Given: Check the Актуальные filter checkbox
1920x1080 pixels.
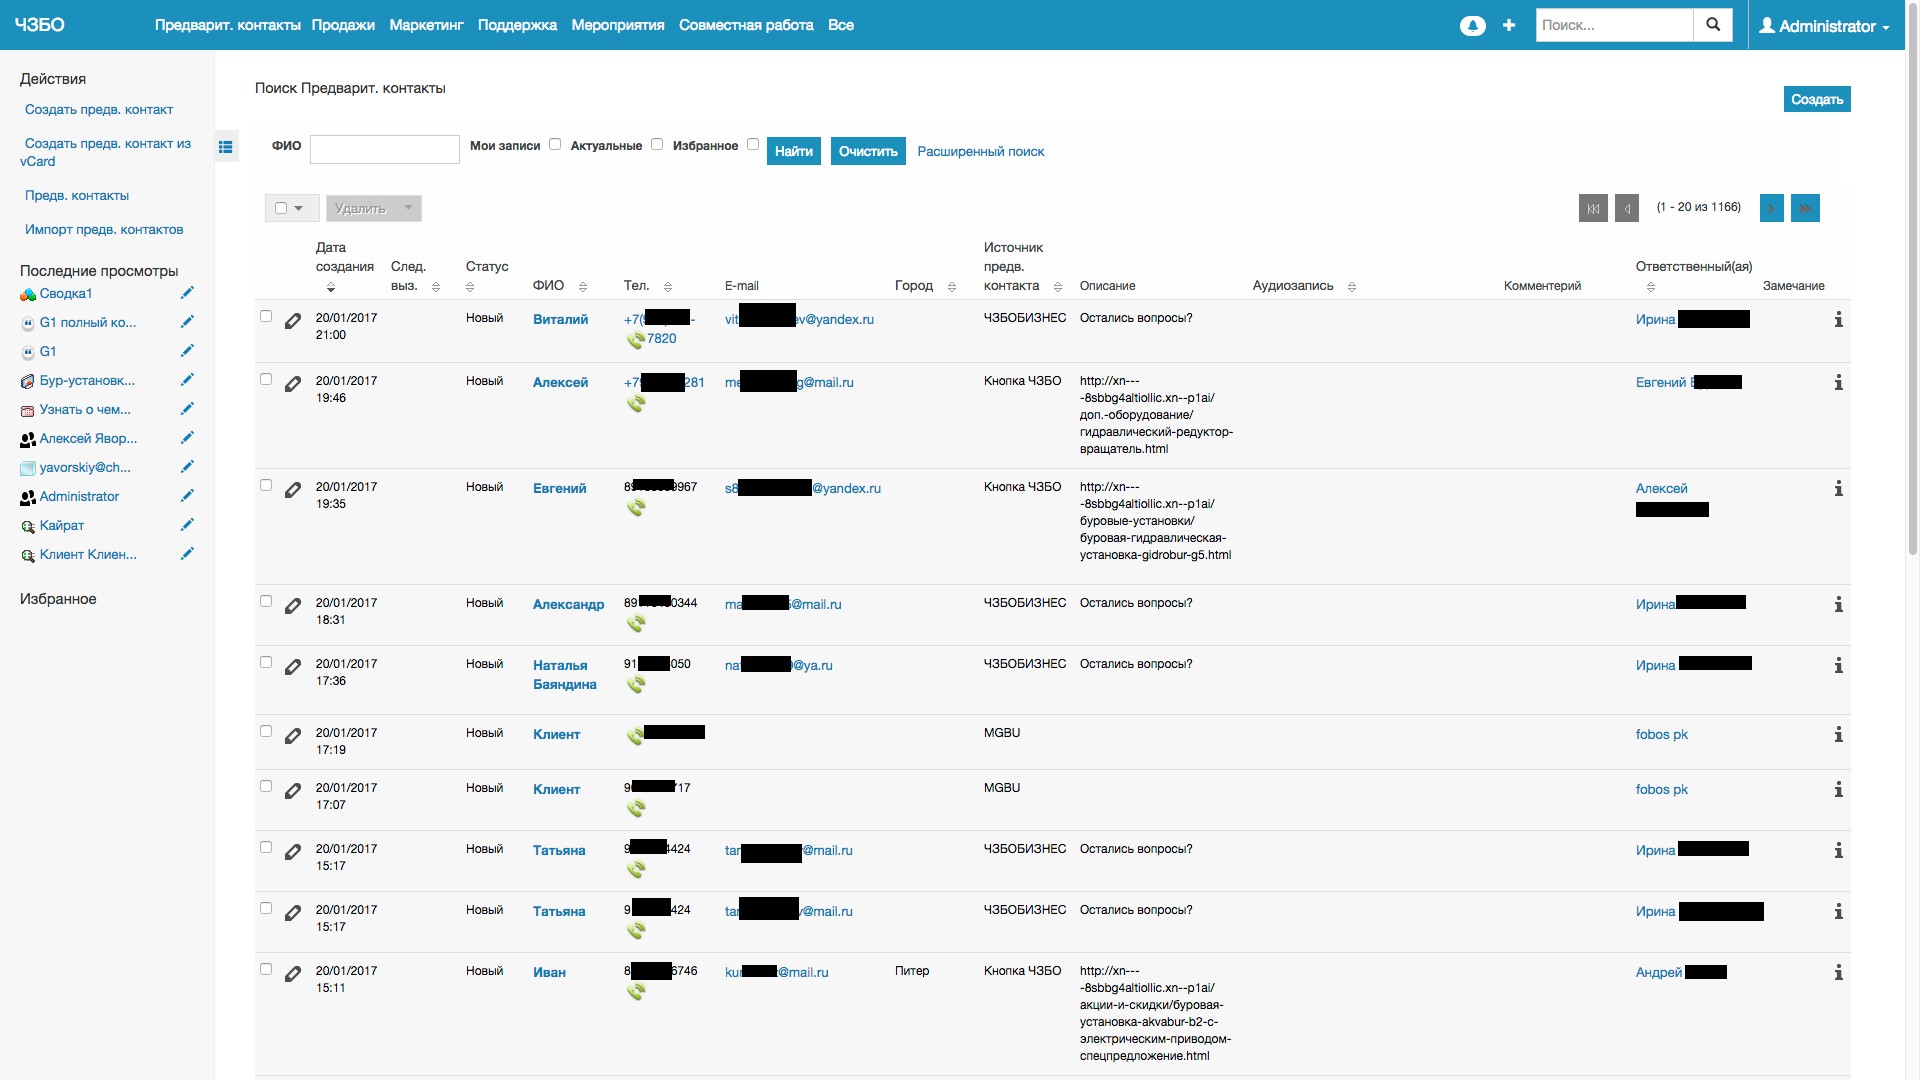Looking at the screenshot, I should (657, 144).
